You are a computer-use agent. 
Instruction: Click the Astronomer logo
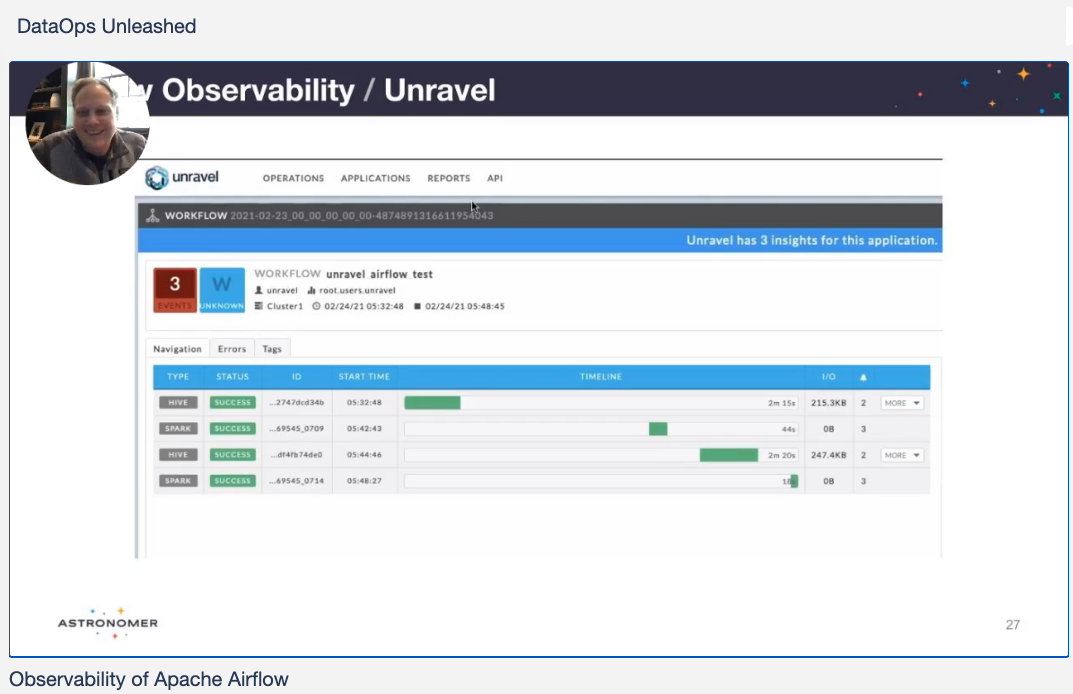pos(107,623)
